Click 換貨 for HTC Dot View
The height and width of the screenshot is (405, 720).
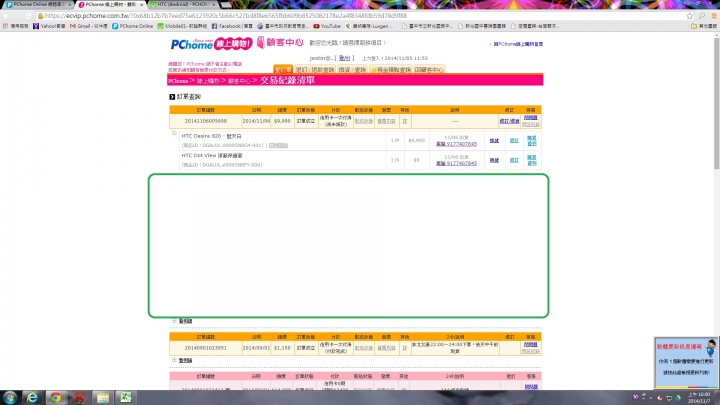[494, 160]
